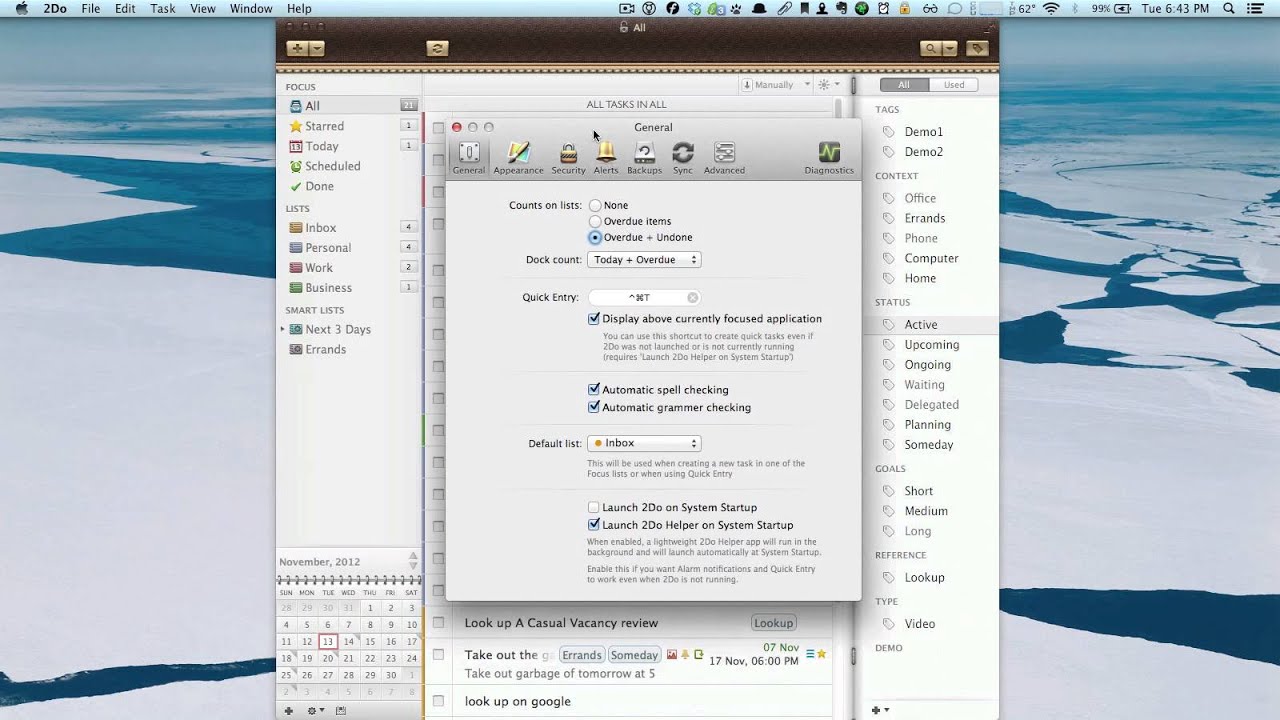Expand the Next 3 Days smart list
This screenshot has height=720, width=1280.
pos(283,329)
